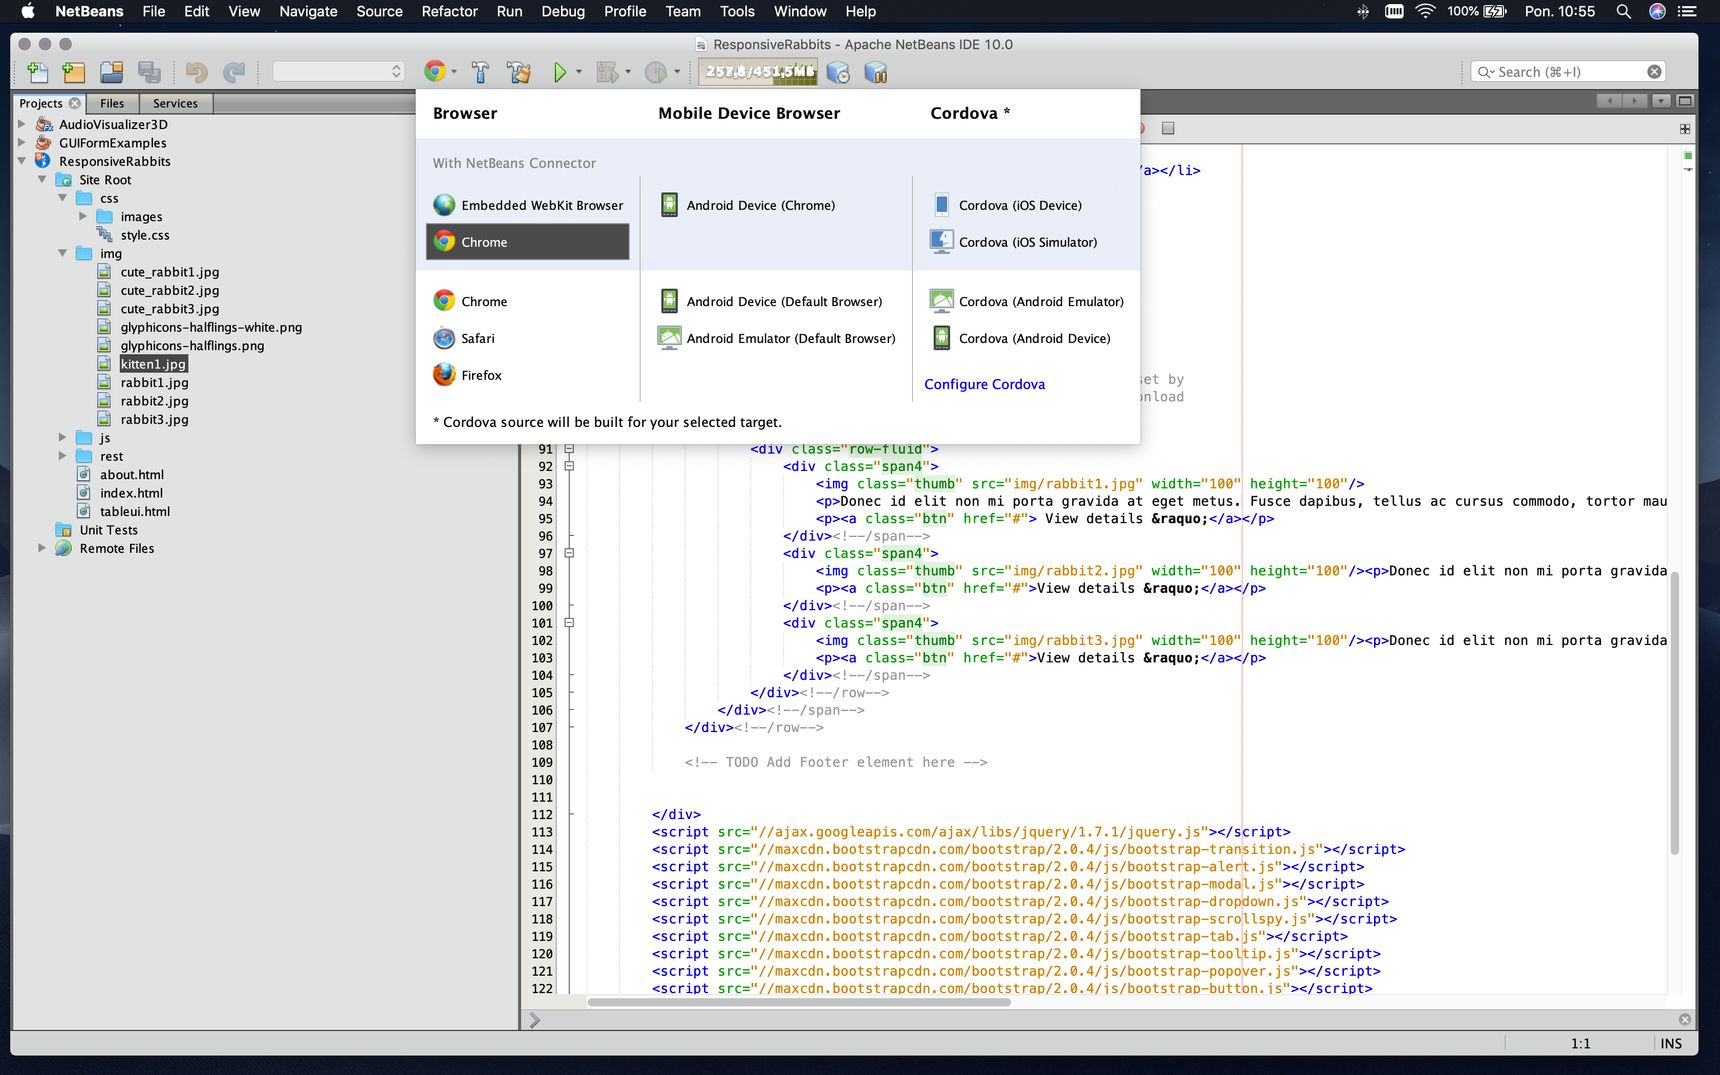Expand the GUIFormExamples project node
This screenshot has width=1720, height=1075.
22,143
